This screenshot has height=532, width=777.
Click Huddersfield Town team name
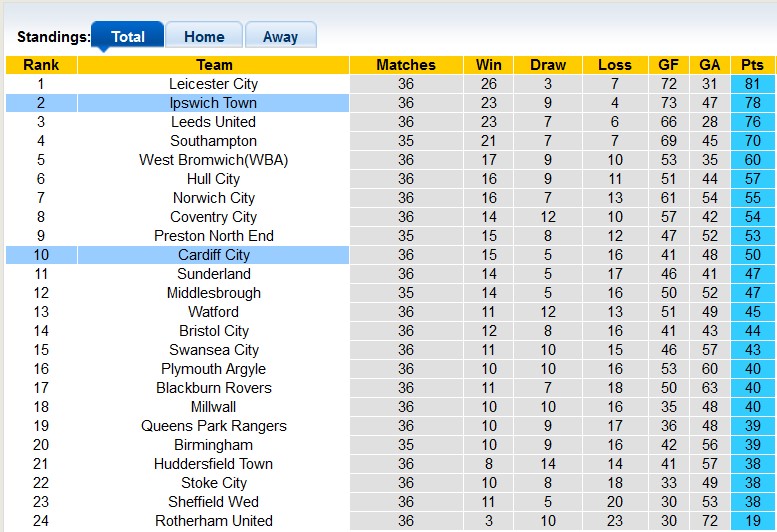[213, 464]
